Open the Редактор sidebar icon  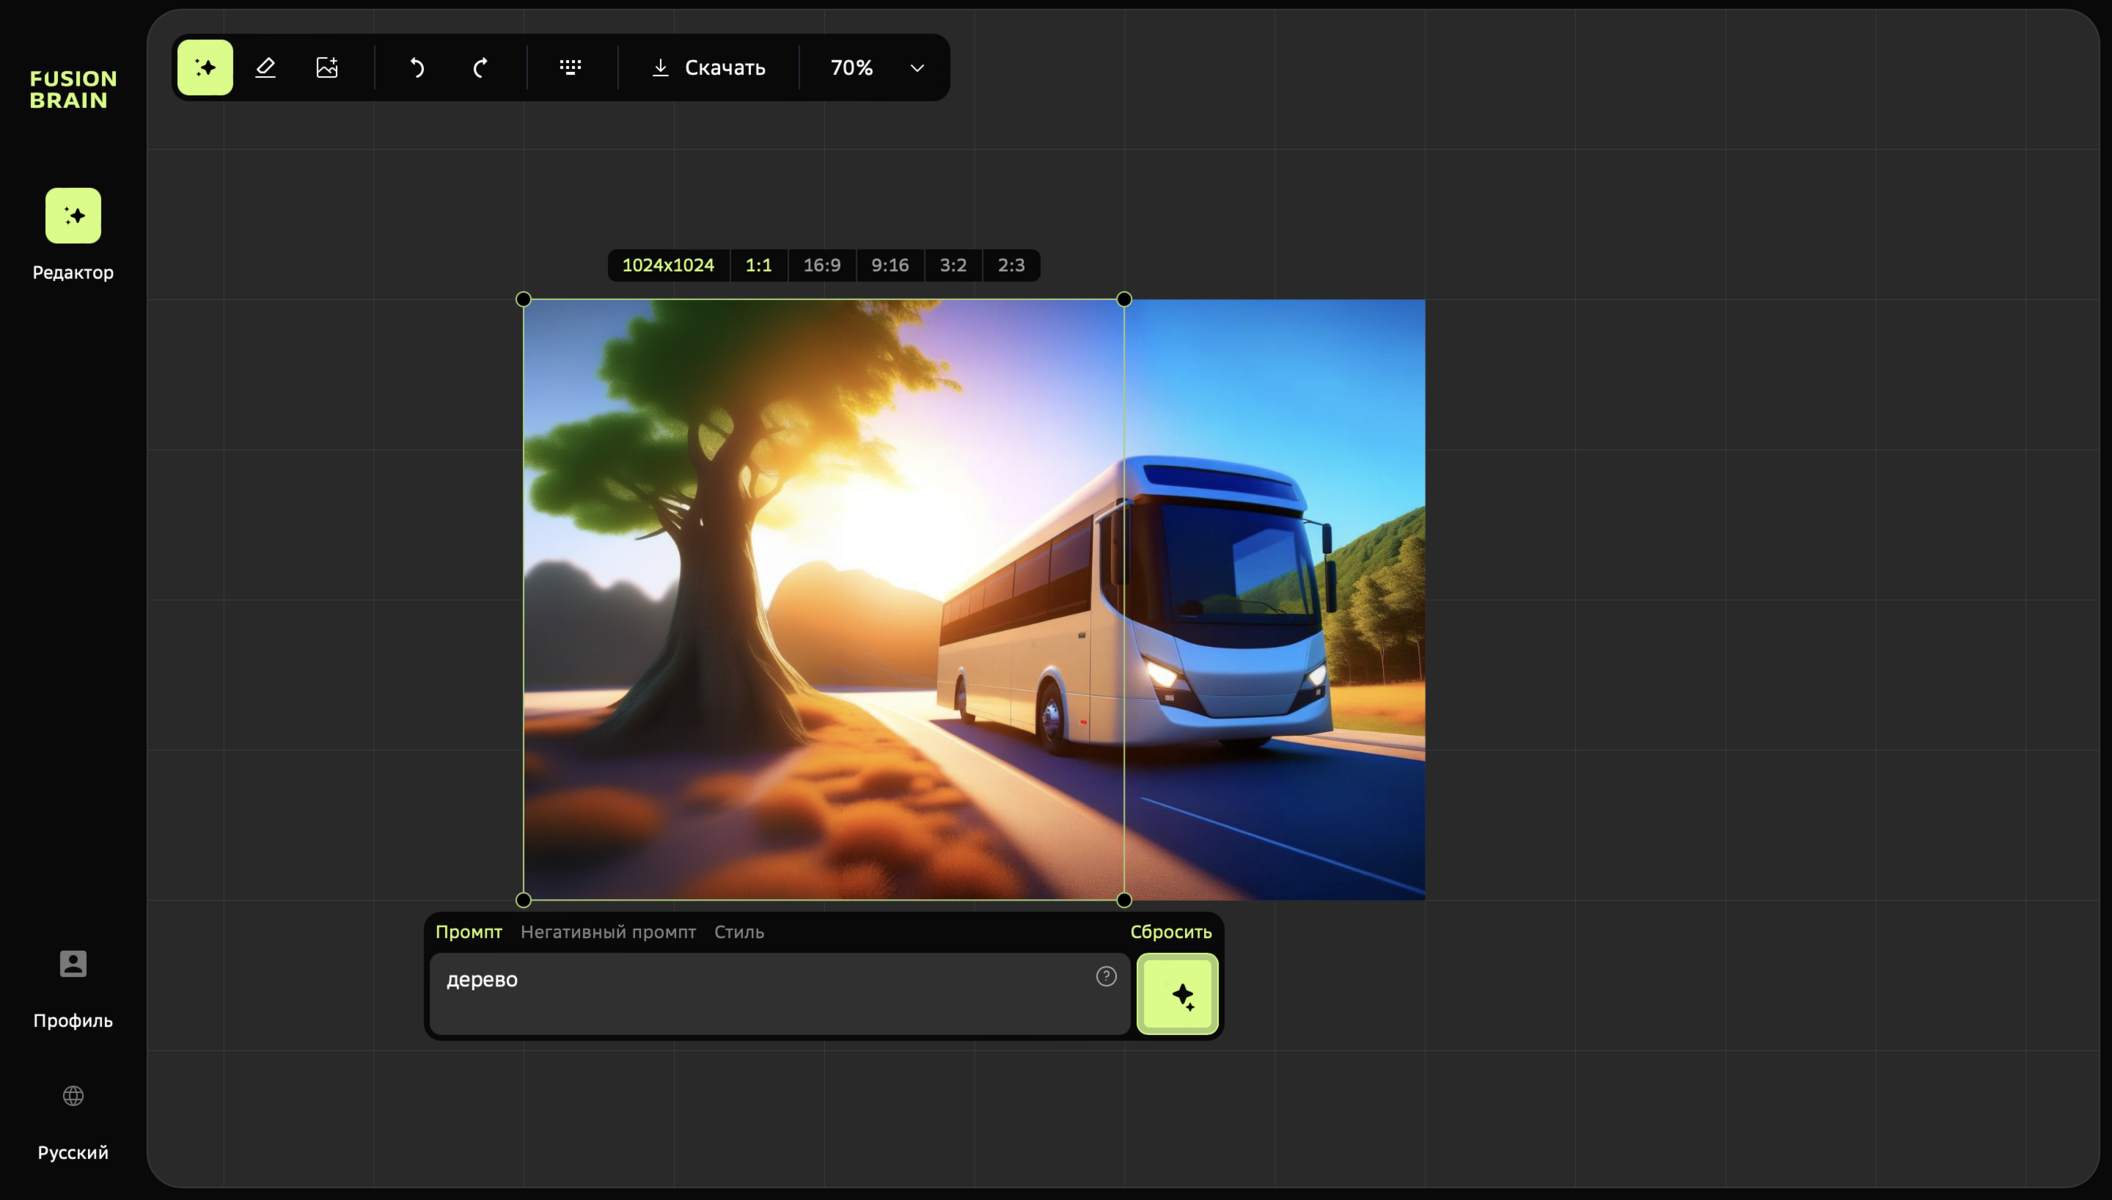pyautogui.click(x=73, y=216)
